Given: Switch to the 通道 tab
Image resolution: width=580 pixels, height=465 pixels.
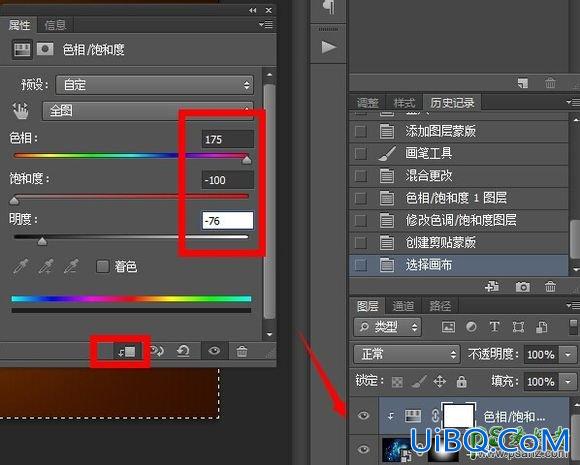Looking at the screenshot, I should click(403, 306).
